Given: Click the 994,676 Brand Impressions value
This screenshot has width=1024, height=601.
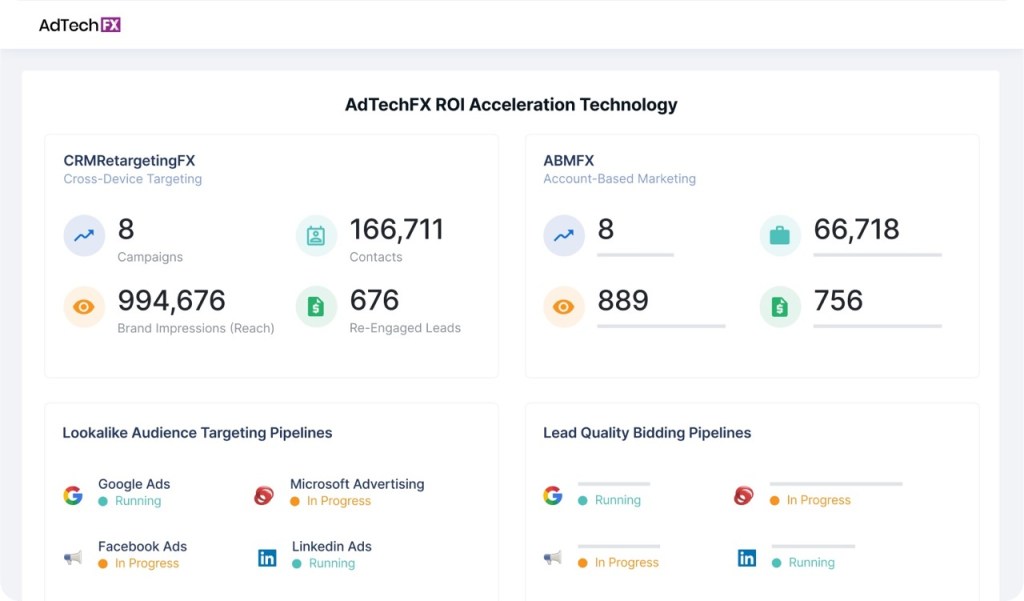Looking at the screenshot, I should (172, 300).
